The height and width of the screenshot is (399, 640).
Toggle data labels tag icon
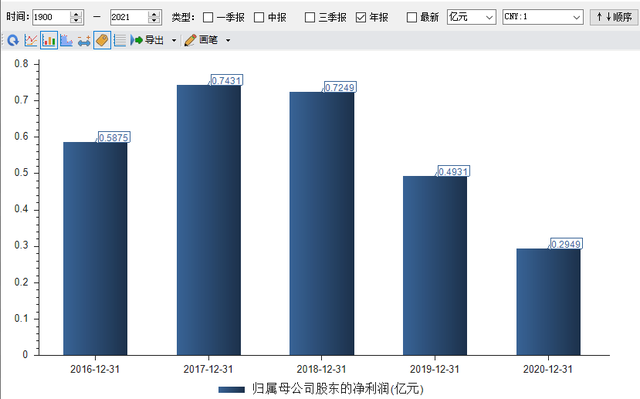[102, 40]
